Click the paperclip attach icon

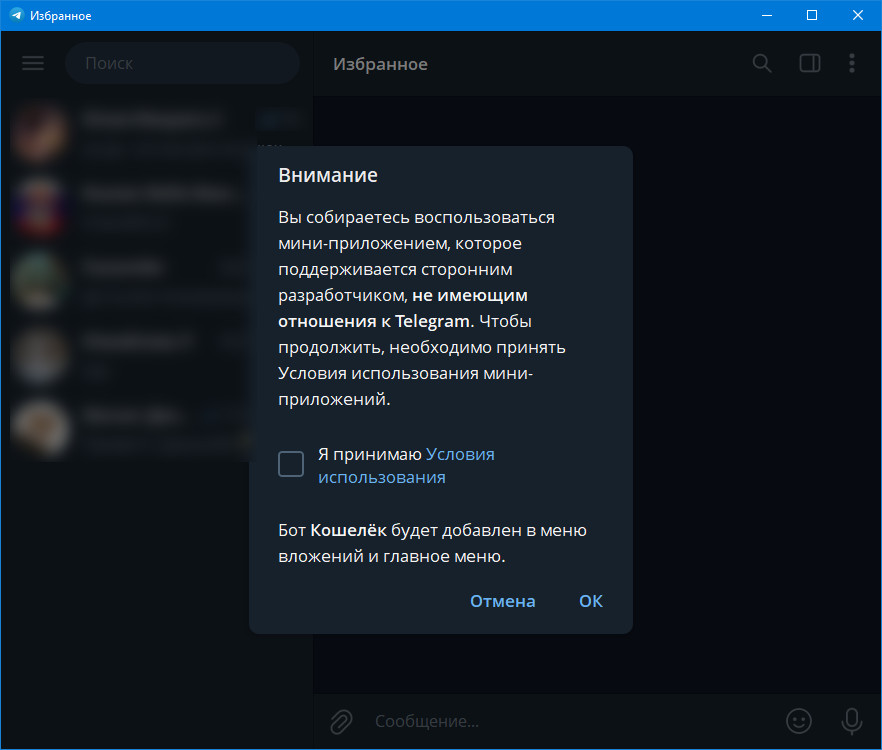[341, 721]
